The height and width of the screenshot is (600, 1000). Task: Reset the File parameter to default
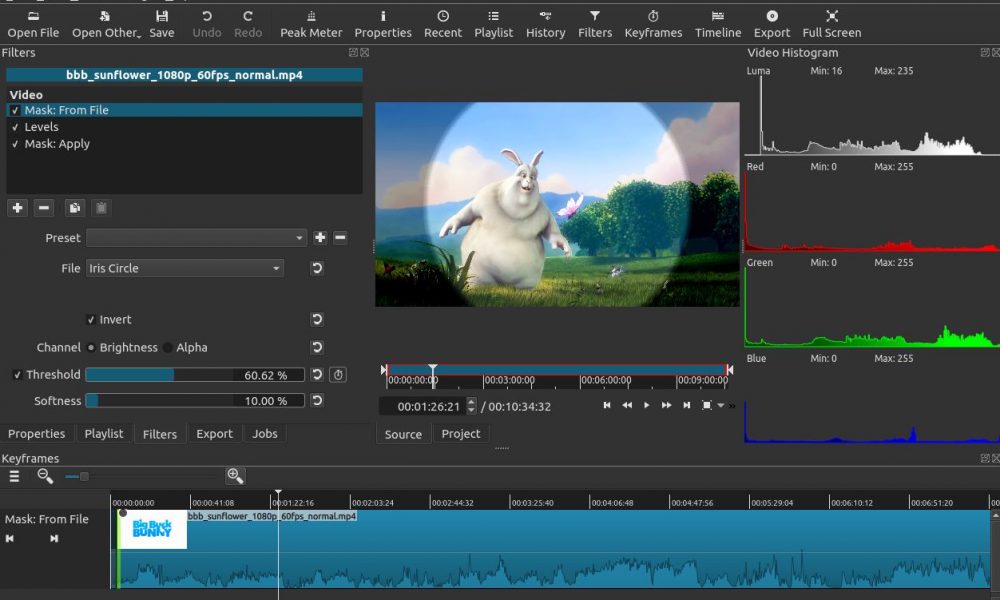317,268
